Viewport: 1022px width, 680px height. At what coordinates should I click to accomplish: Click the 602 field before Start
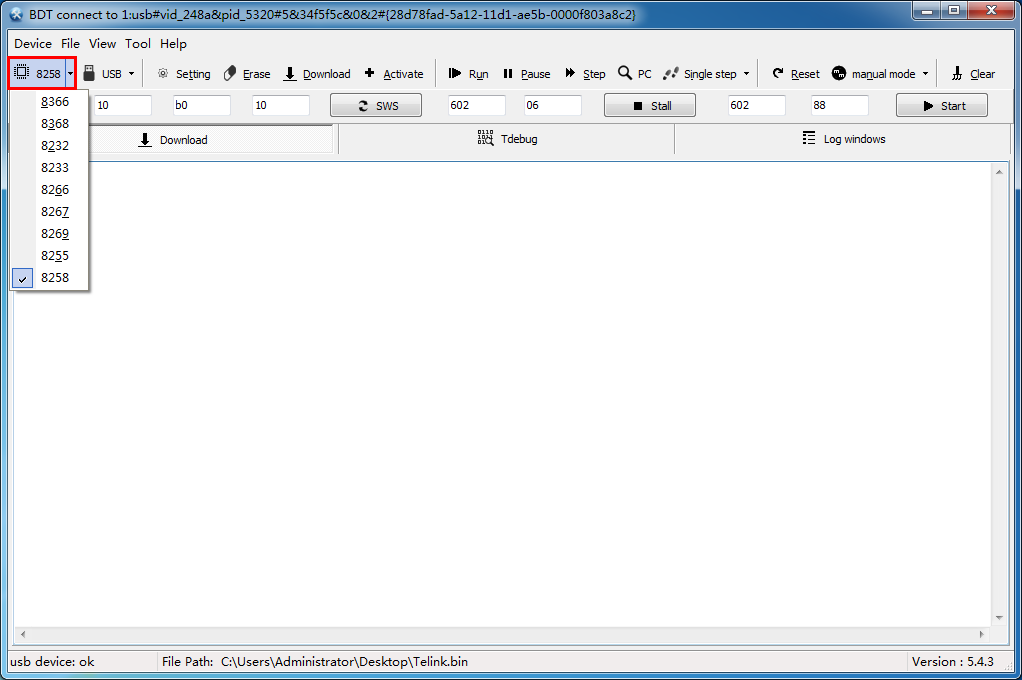coord(757,105)
